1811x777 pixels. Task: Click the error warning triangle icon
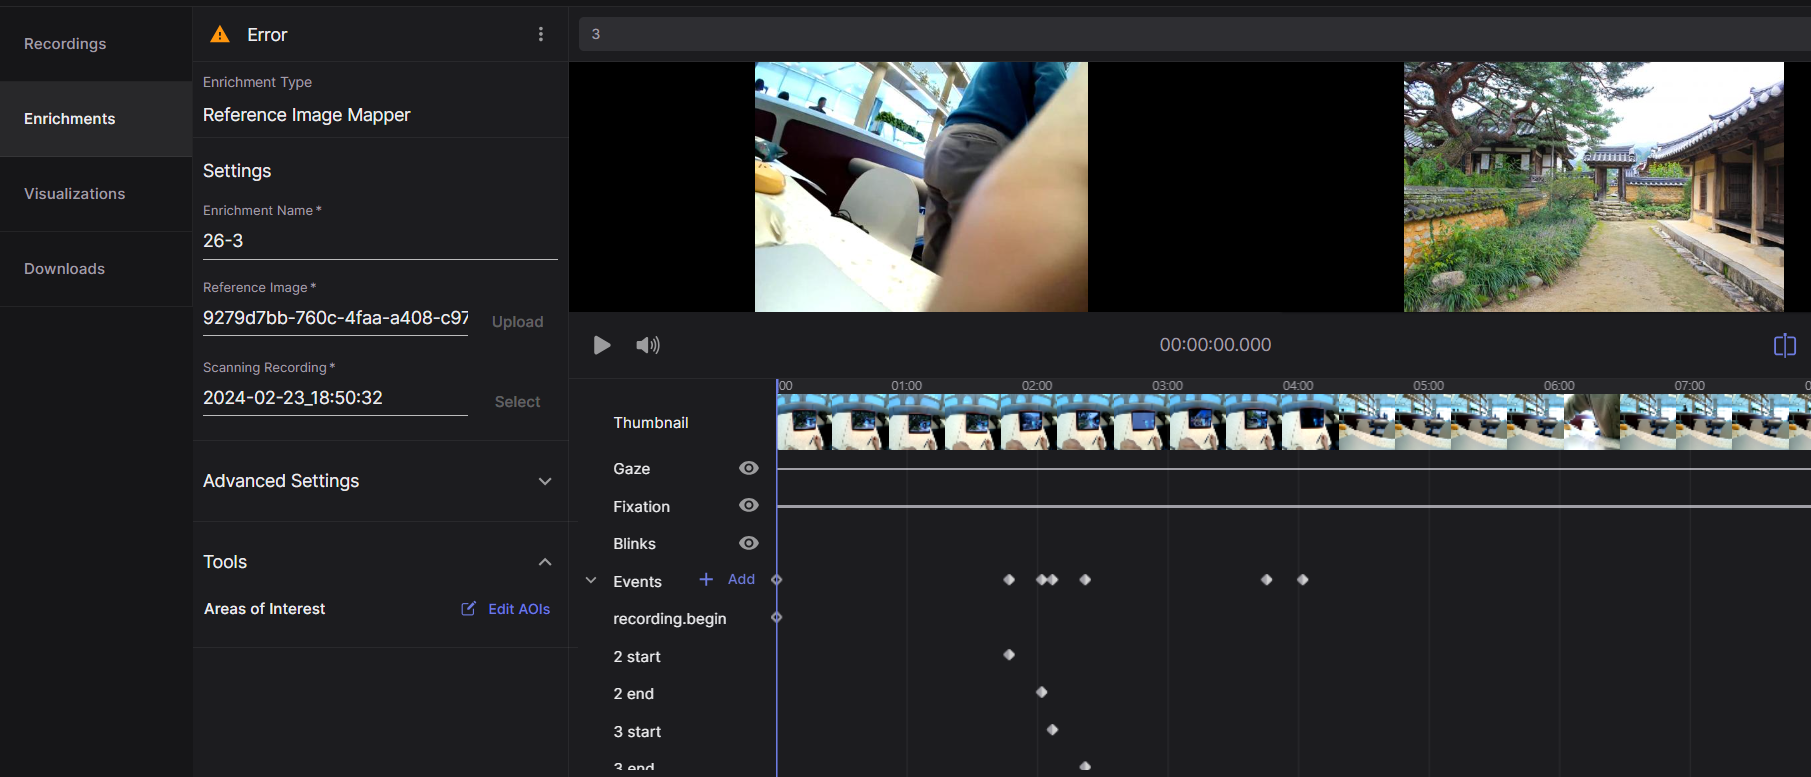[x=220, y=35]
